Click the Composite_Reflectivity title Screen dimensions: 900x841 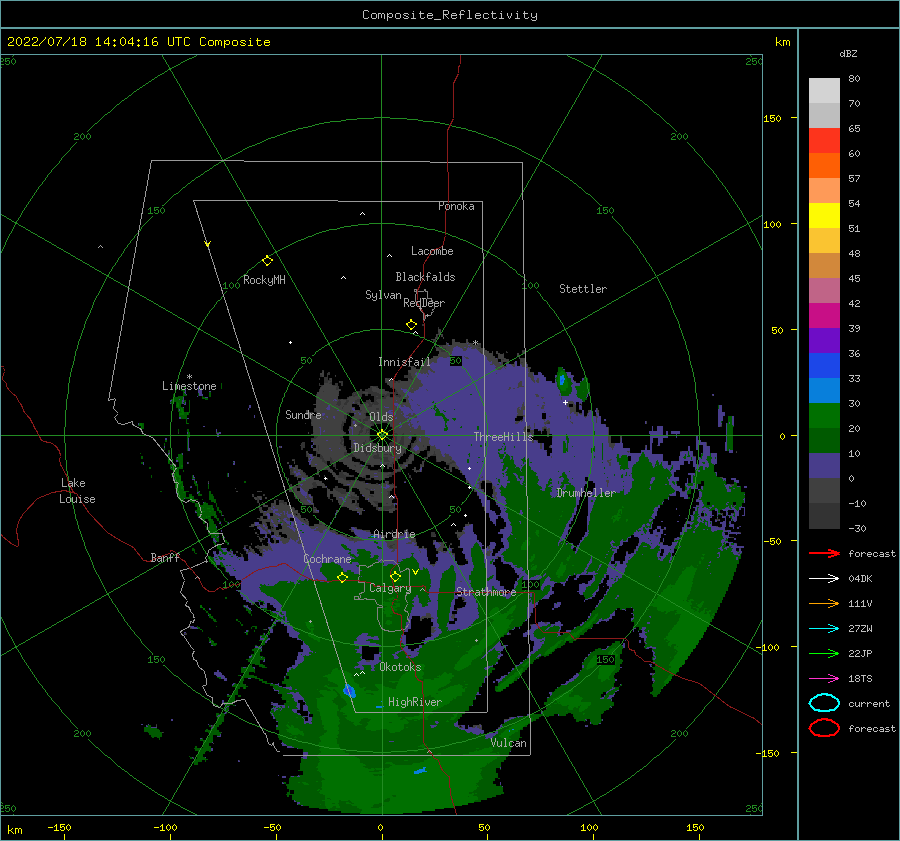[x=450, y=15]
